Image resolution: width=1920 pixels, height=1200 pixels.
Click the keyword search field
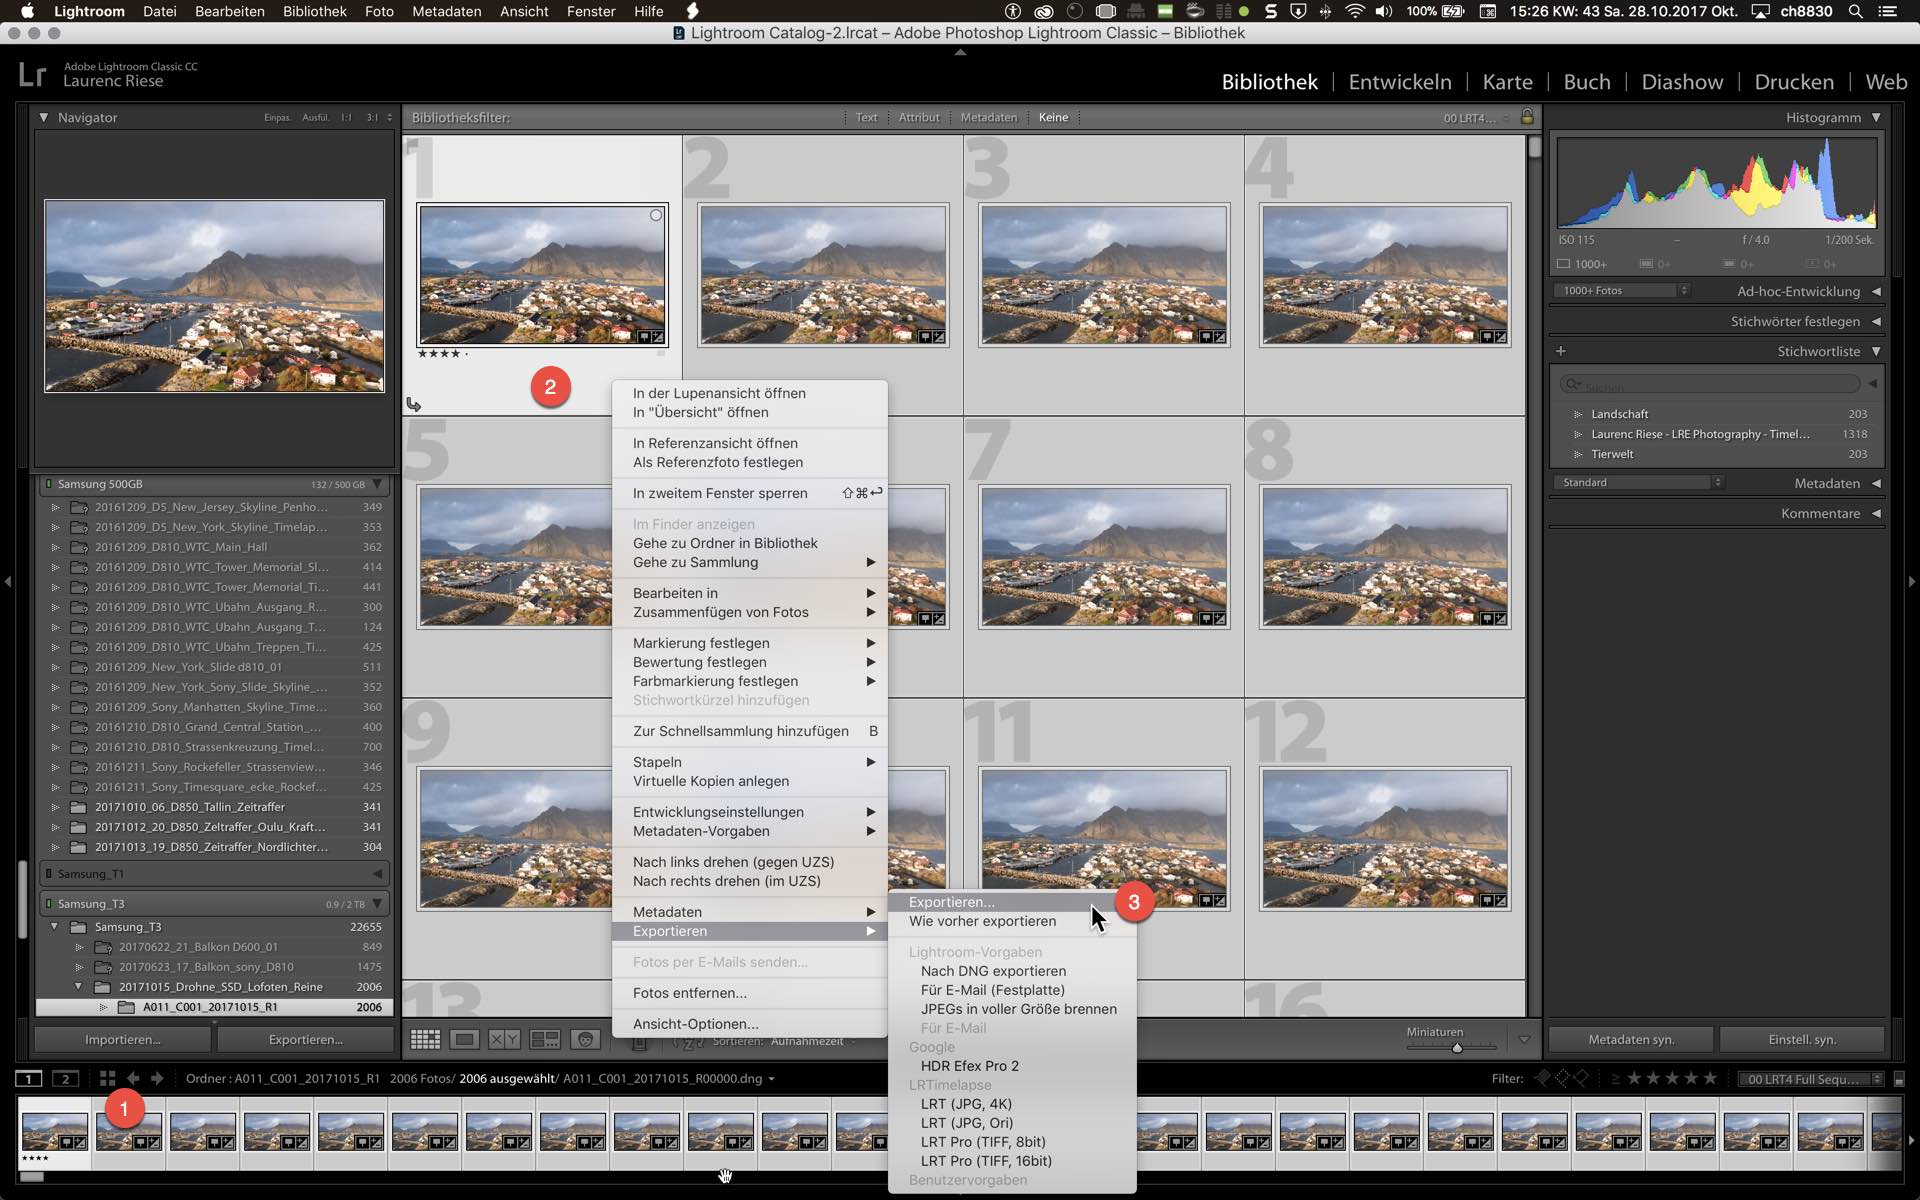pos(1710,384)
